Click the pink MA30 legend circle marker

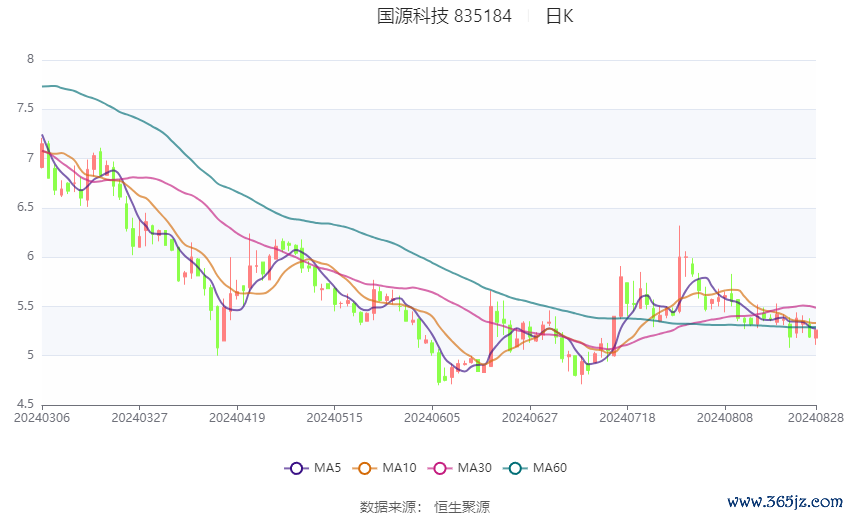point(439,467)
